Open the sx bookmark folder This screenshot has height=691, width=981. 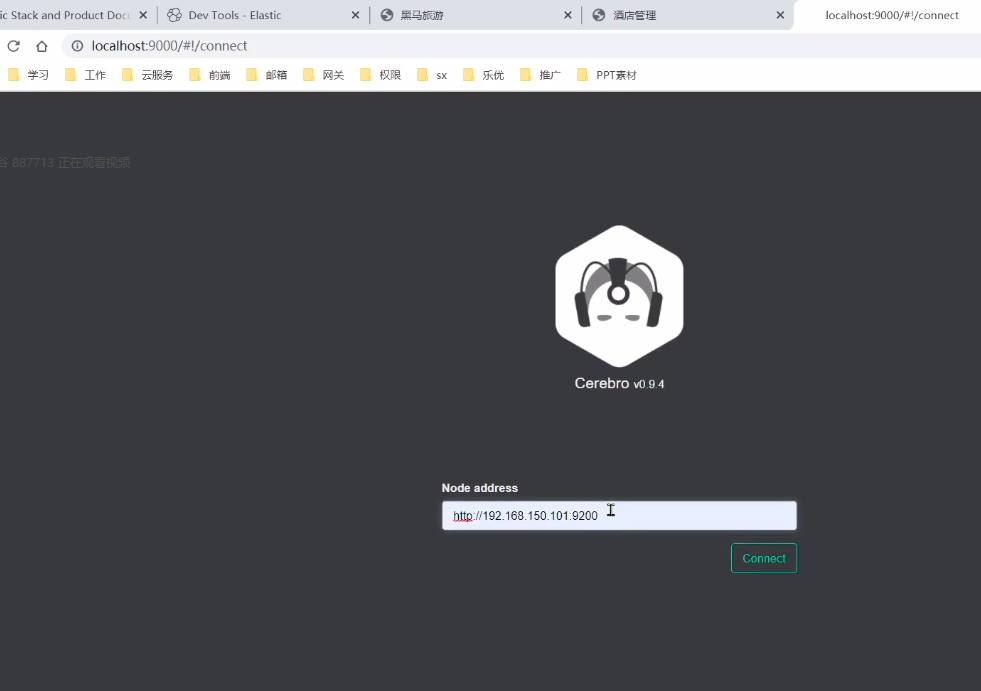click(x=432, y=75)
